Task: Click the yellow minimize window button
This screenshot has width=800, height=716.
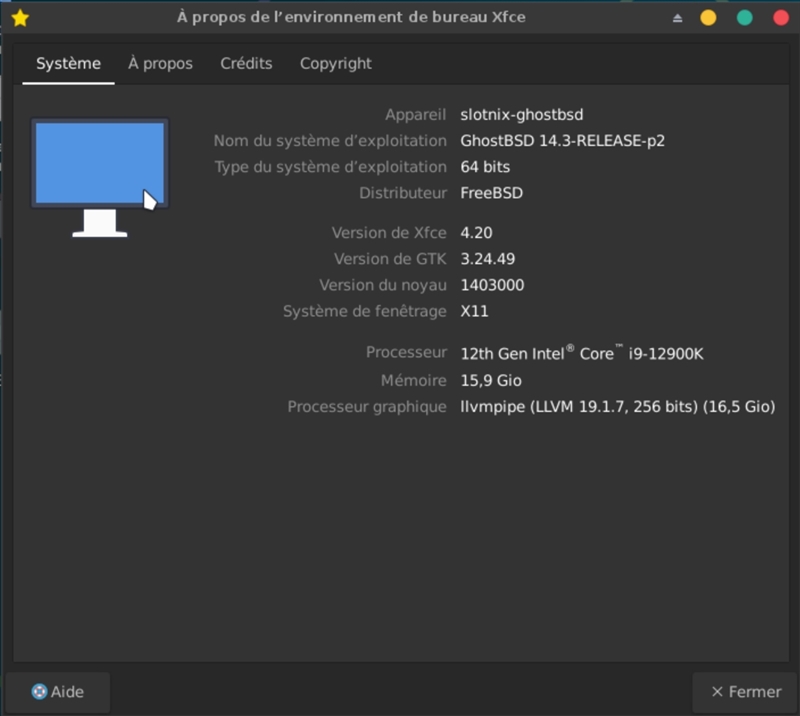Action: coord(708,18)
